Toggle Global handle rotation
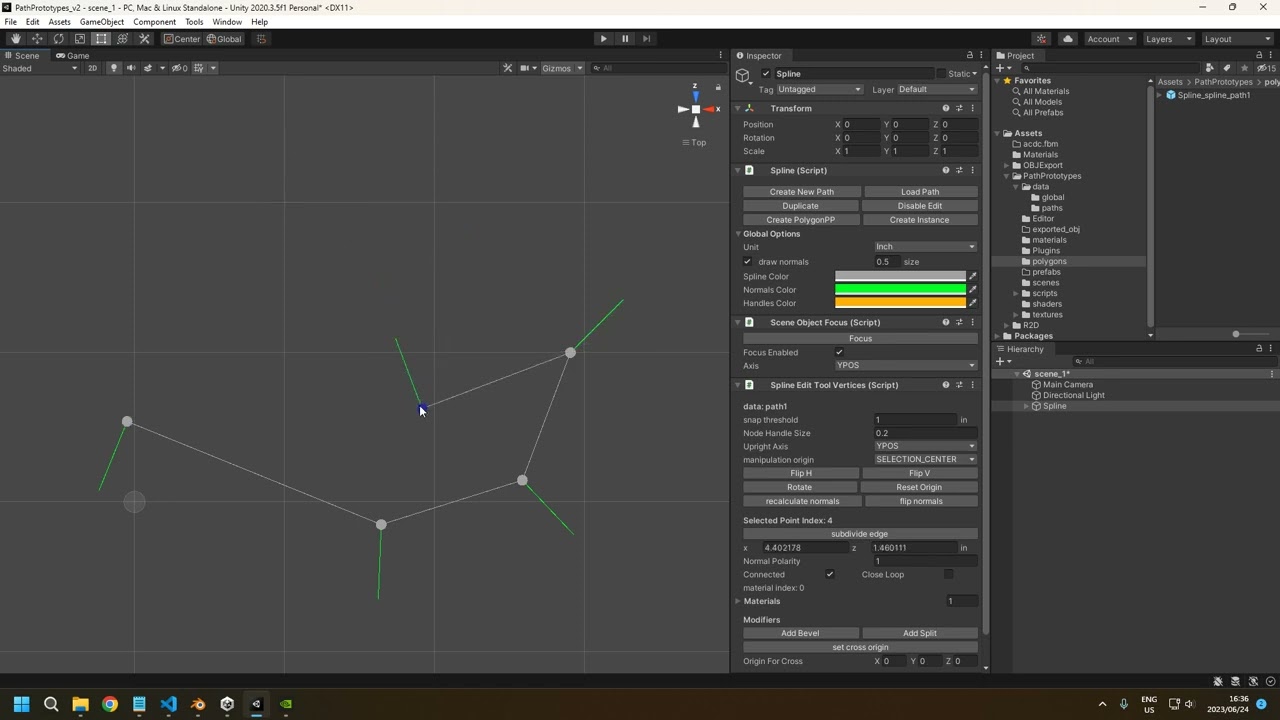 223,39
